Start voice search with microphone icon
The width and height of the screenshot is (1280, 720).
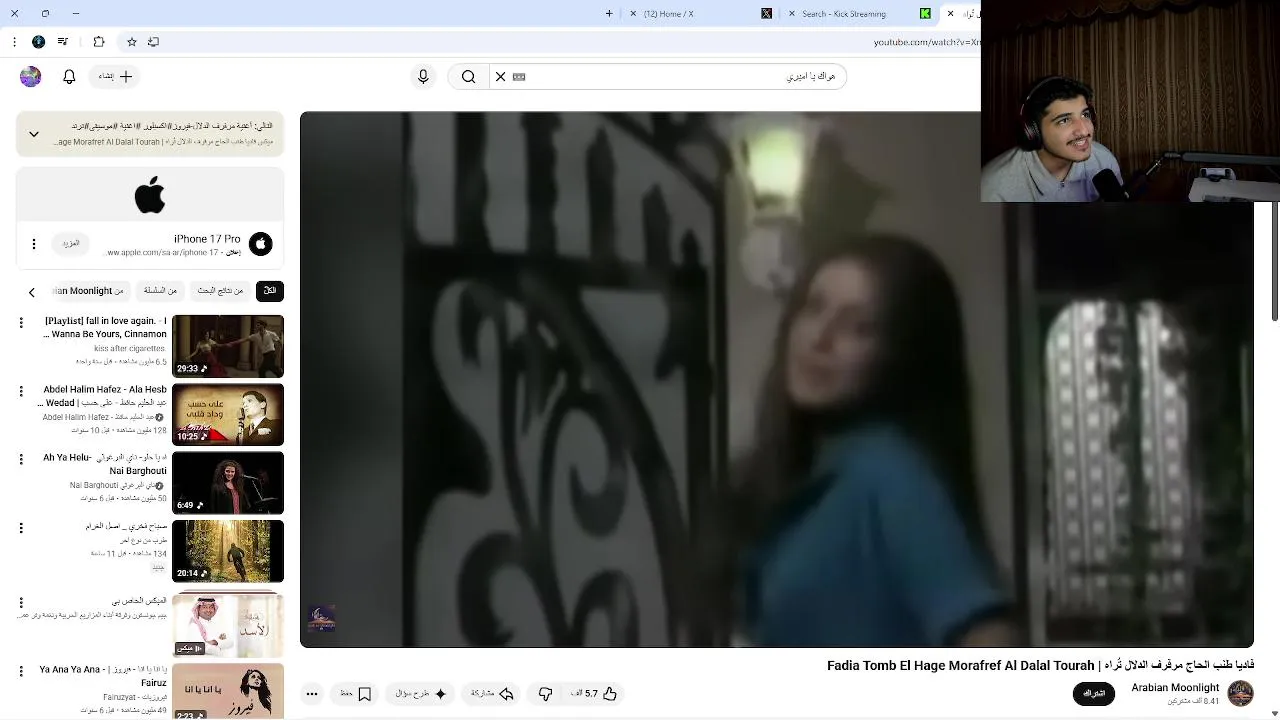pos(423,77)
